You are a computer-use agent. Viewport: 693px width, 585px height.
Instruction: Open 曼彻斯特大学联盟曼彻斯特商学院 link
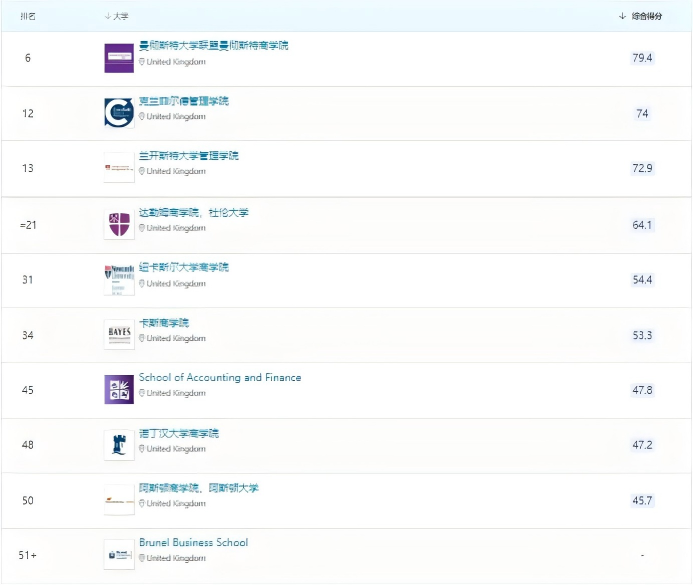(x=213, y=46)
